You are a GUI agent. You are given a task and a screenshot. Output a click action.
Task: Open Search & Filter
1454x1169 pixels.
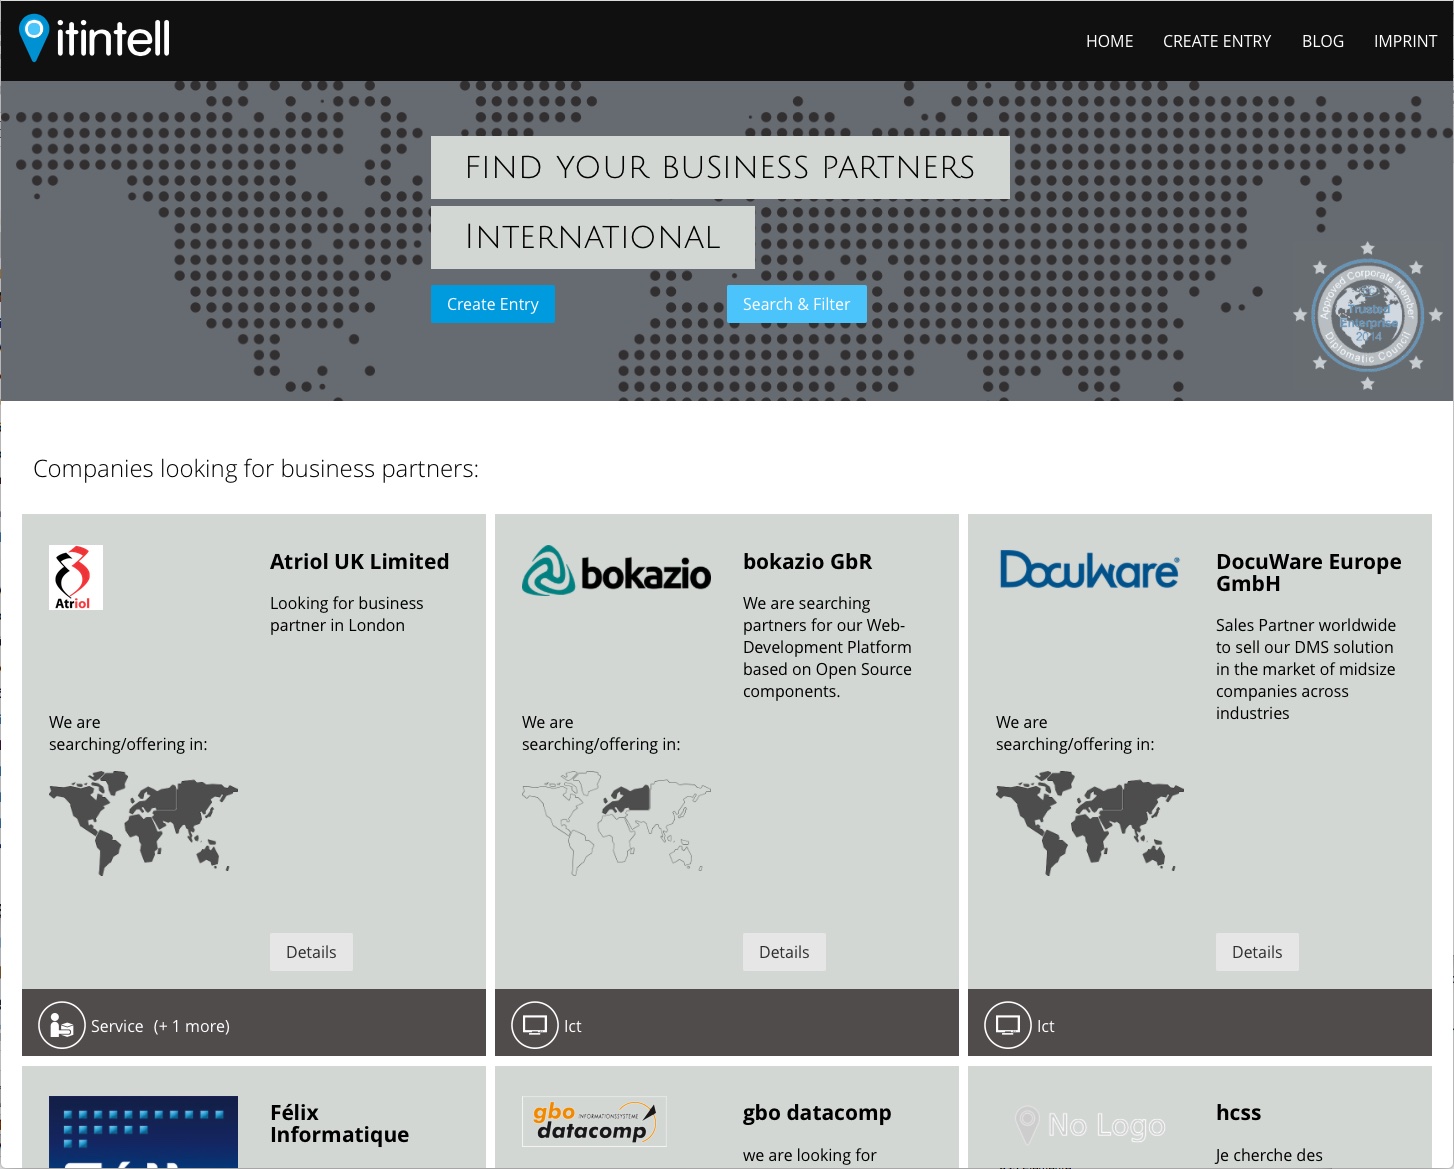796,304
